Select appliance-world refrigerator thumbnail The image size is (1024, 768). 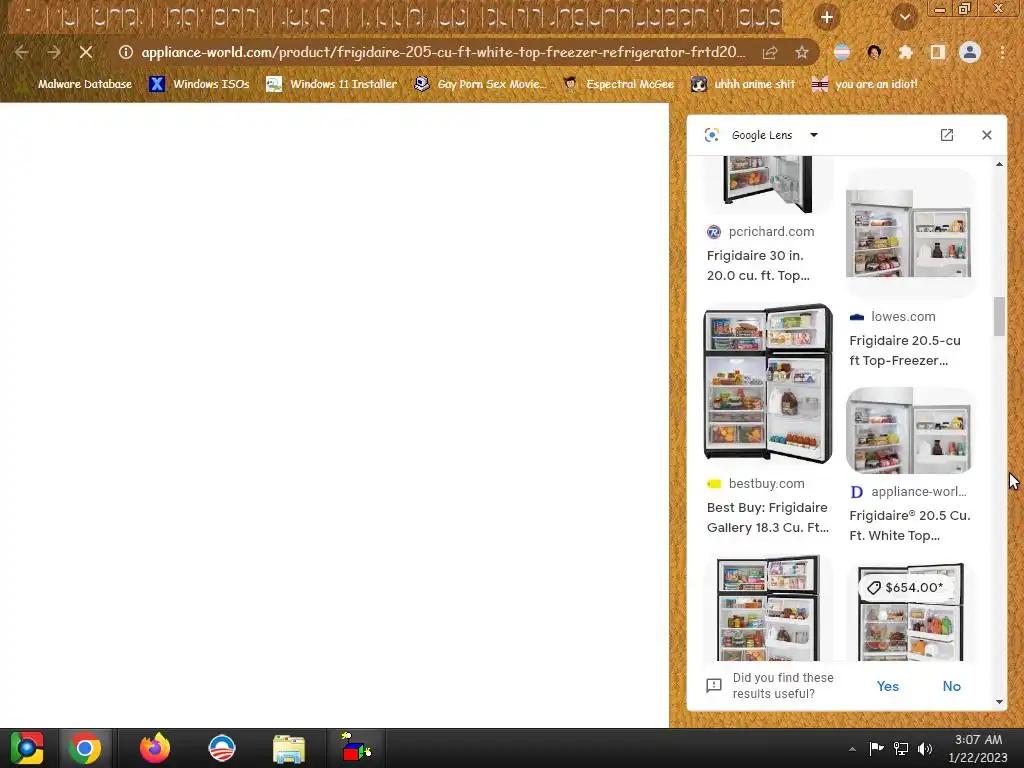pyautogui.click(x=908, y=430)
